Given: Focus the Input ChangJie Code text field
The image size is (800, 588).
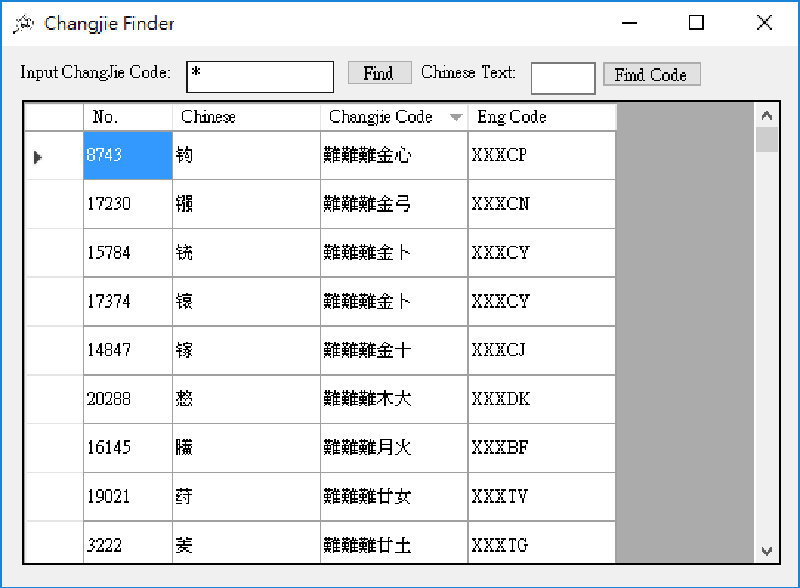Looking at the screenshot, I should click(x=260, y=76).
